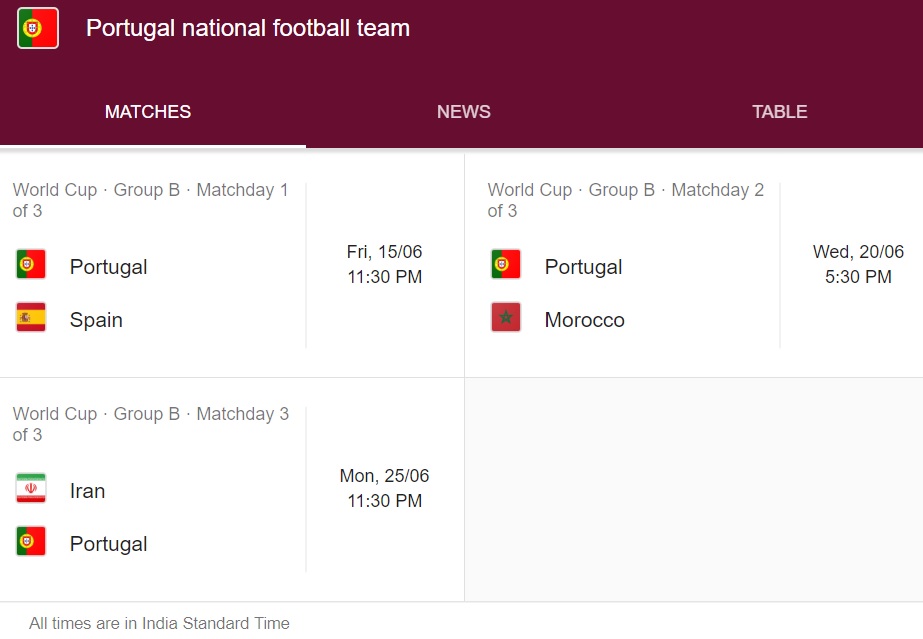The image size is (923, 639).
Task: Click Portugal flag in Matchday 1 card
Action: click(x=31, y=264)
